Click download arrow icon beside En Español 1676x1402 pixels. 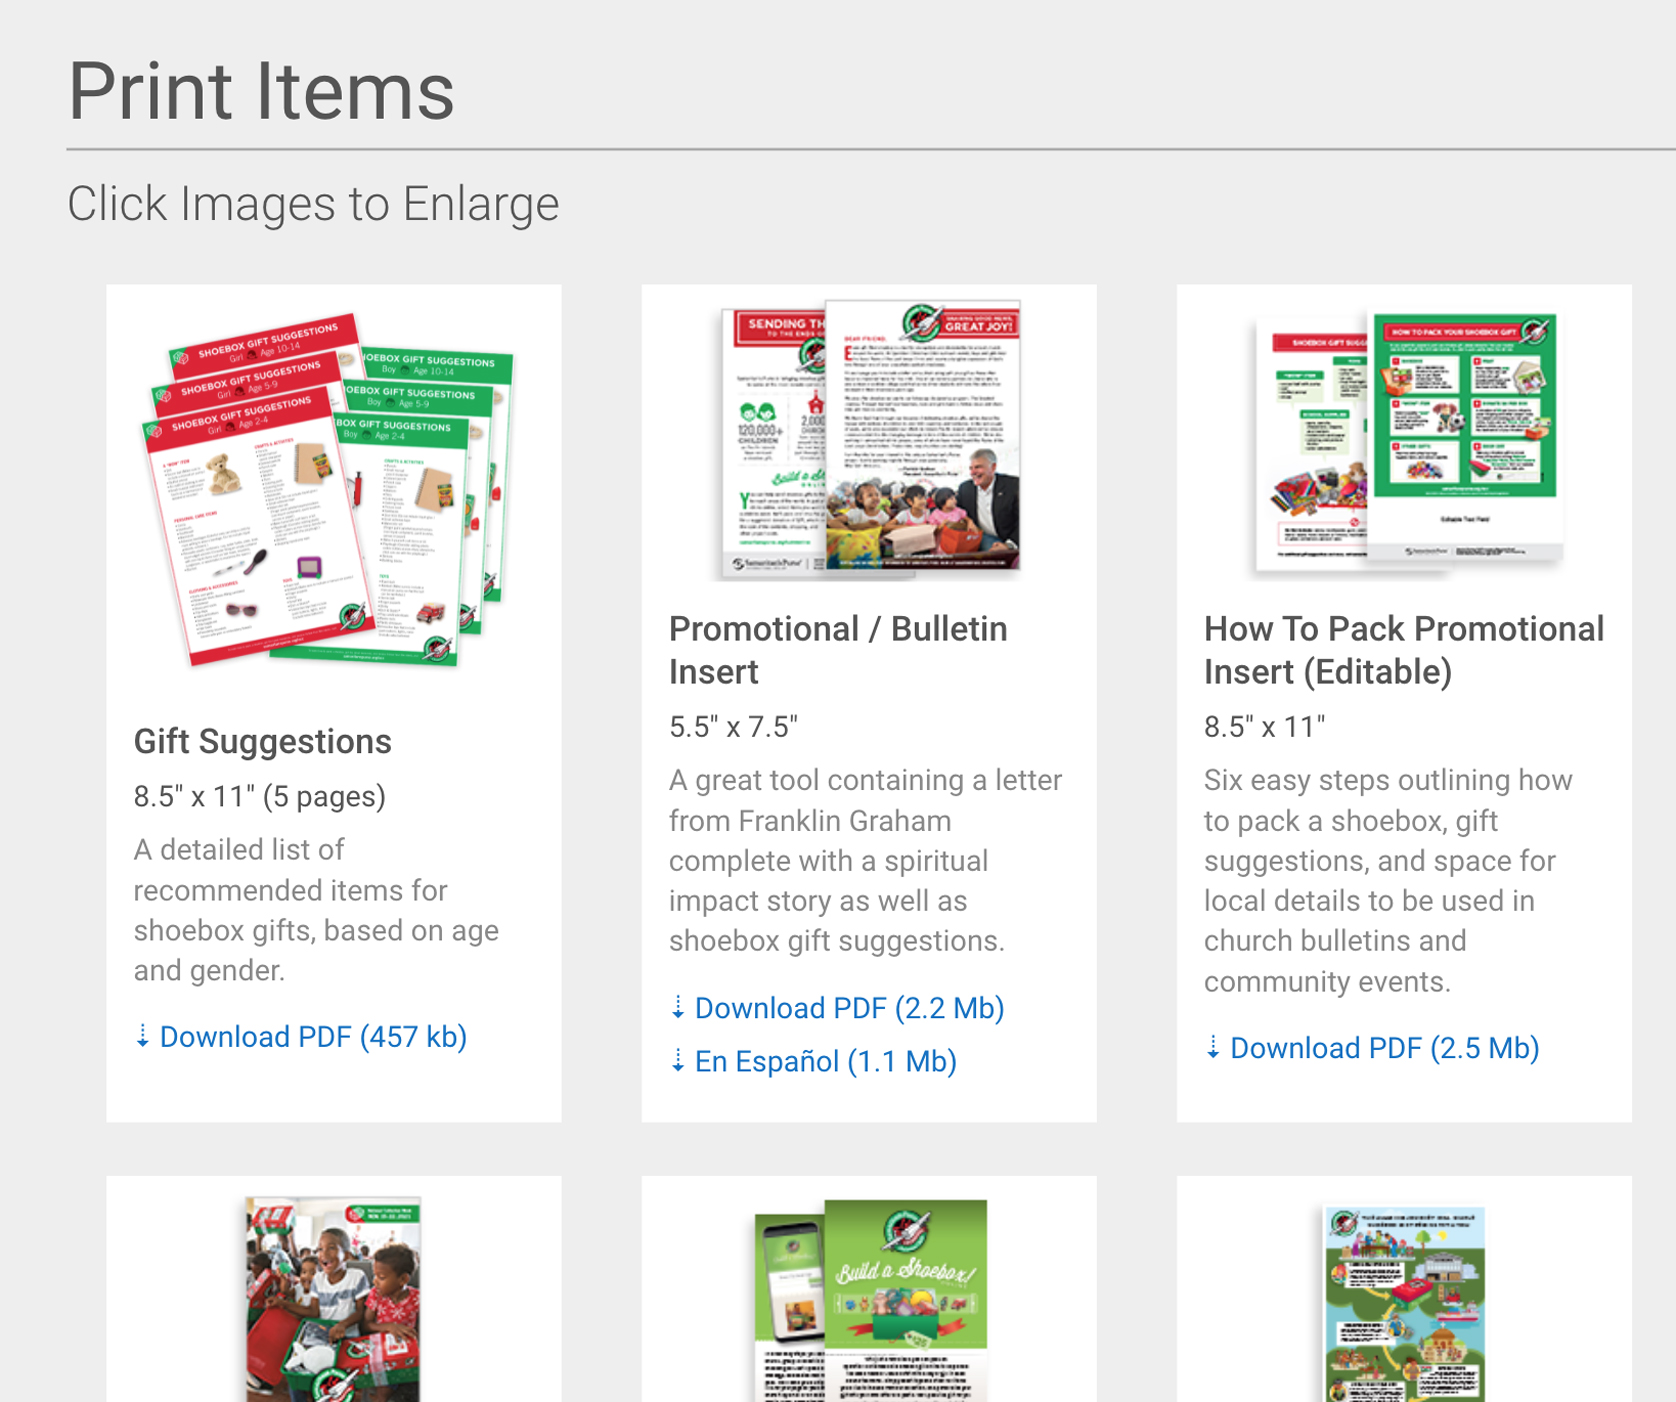click(x=677, y=1061)
